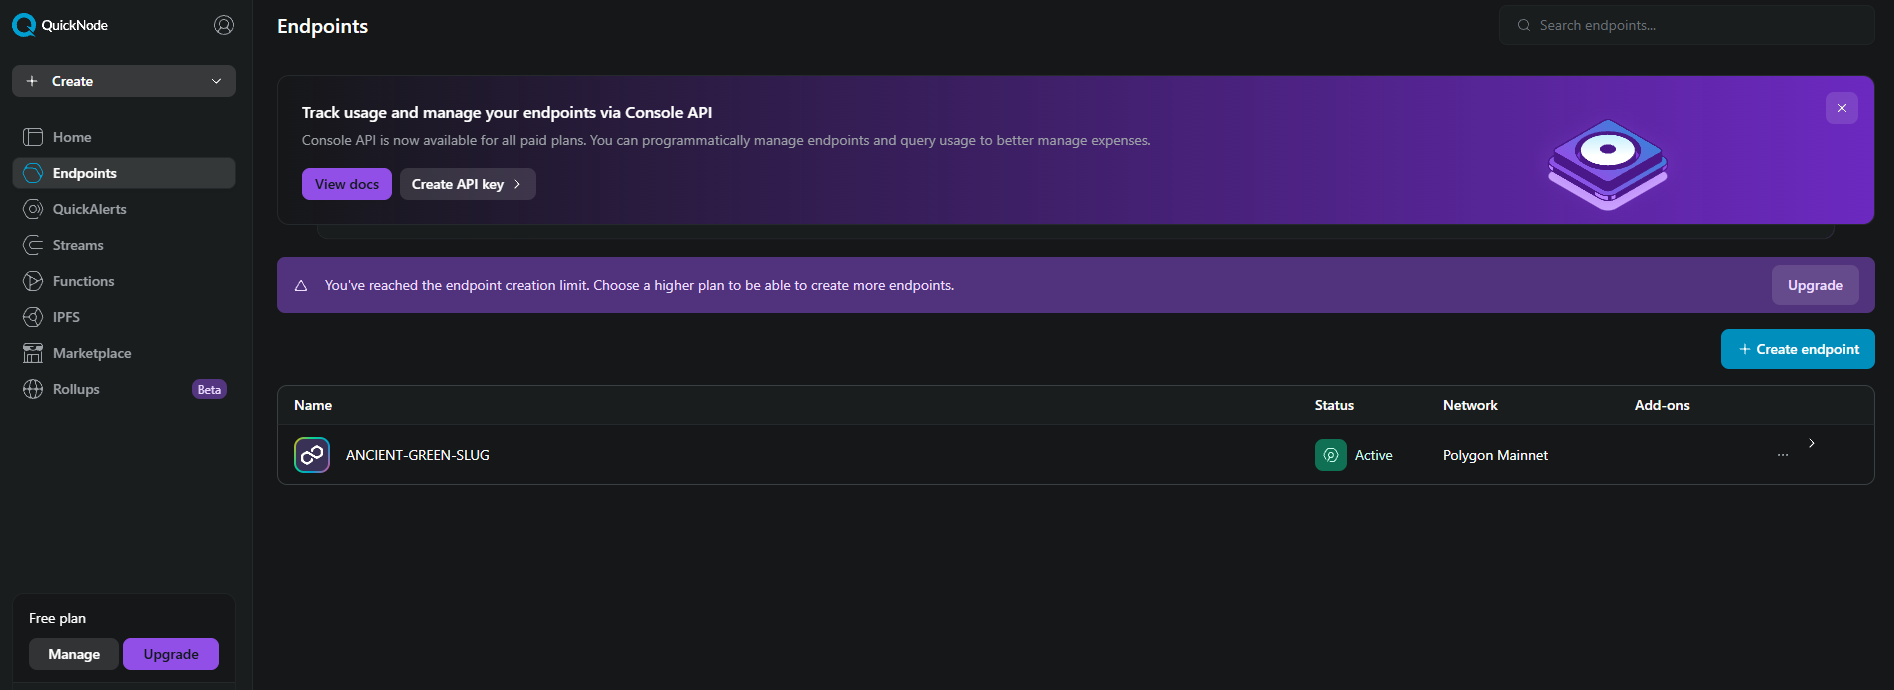Open the user account profile icon
Screen dimensions: 1894x690
coord(224,25)
